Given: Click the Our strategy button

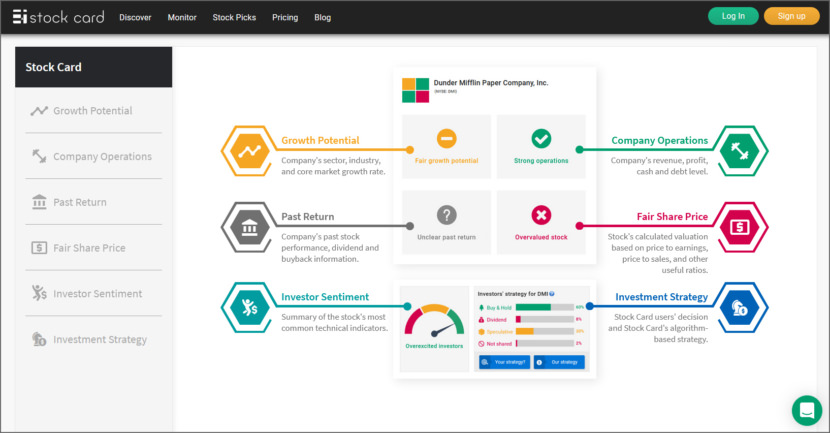Looking at the screenshot, I should 559,362.
